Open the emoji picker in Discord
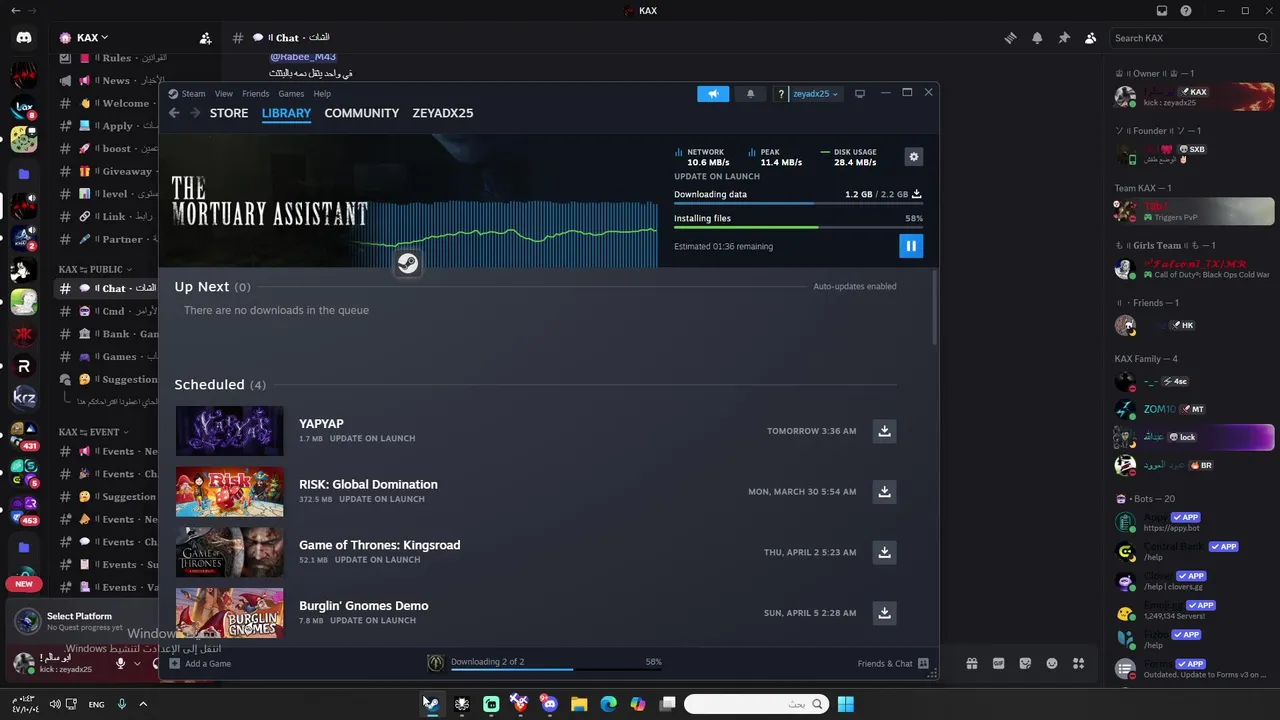 coord(1052,663)
